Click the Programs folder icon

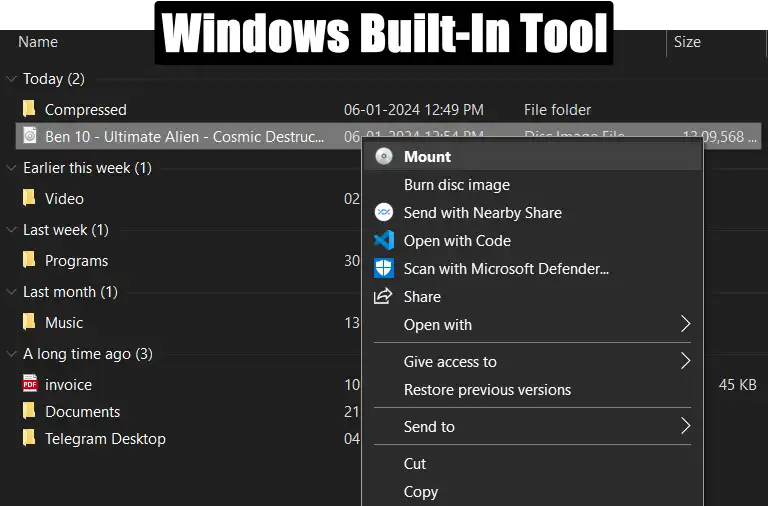(x=29, y=260)
